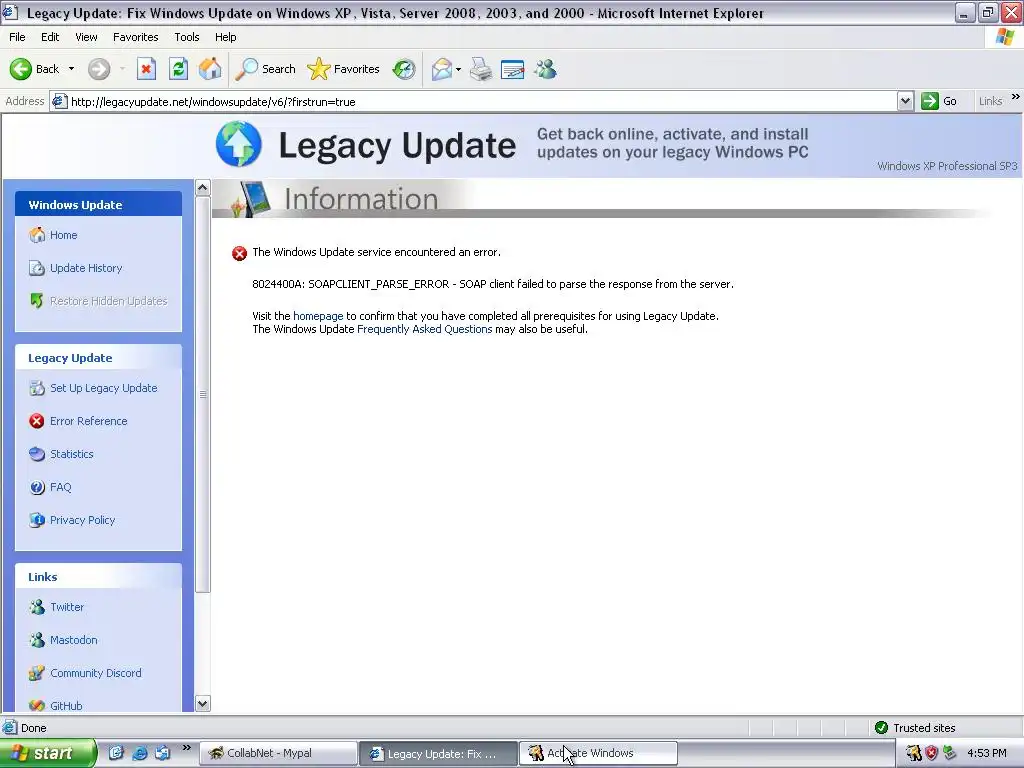Open the Windows Start menu
The image size is (1024, 768).
(x=47, y=753)
